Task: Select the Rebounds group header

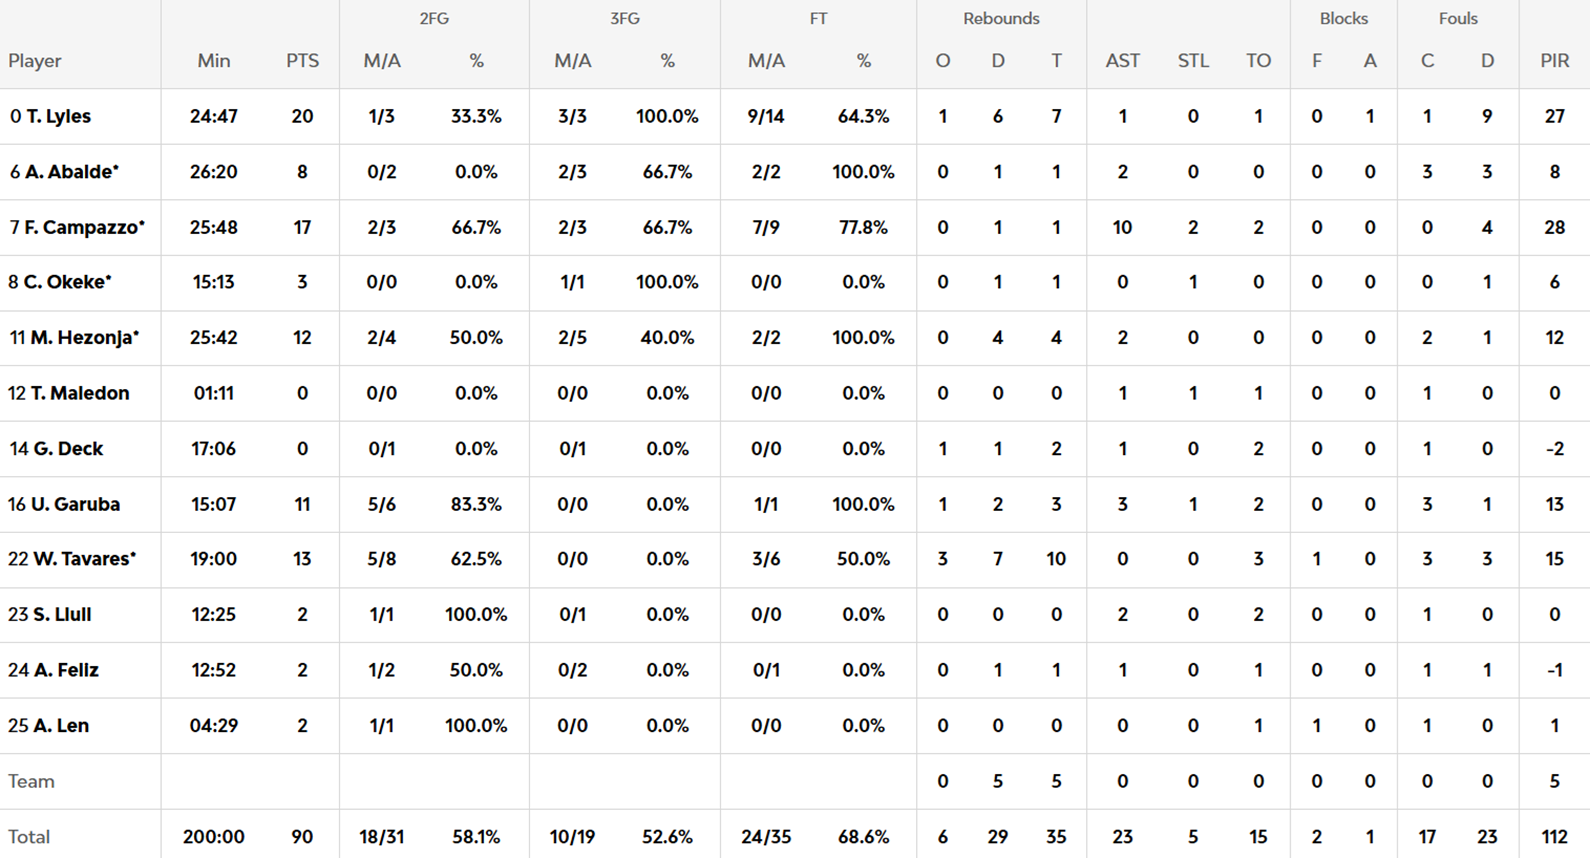Action: click(x=1001, y=19)
